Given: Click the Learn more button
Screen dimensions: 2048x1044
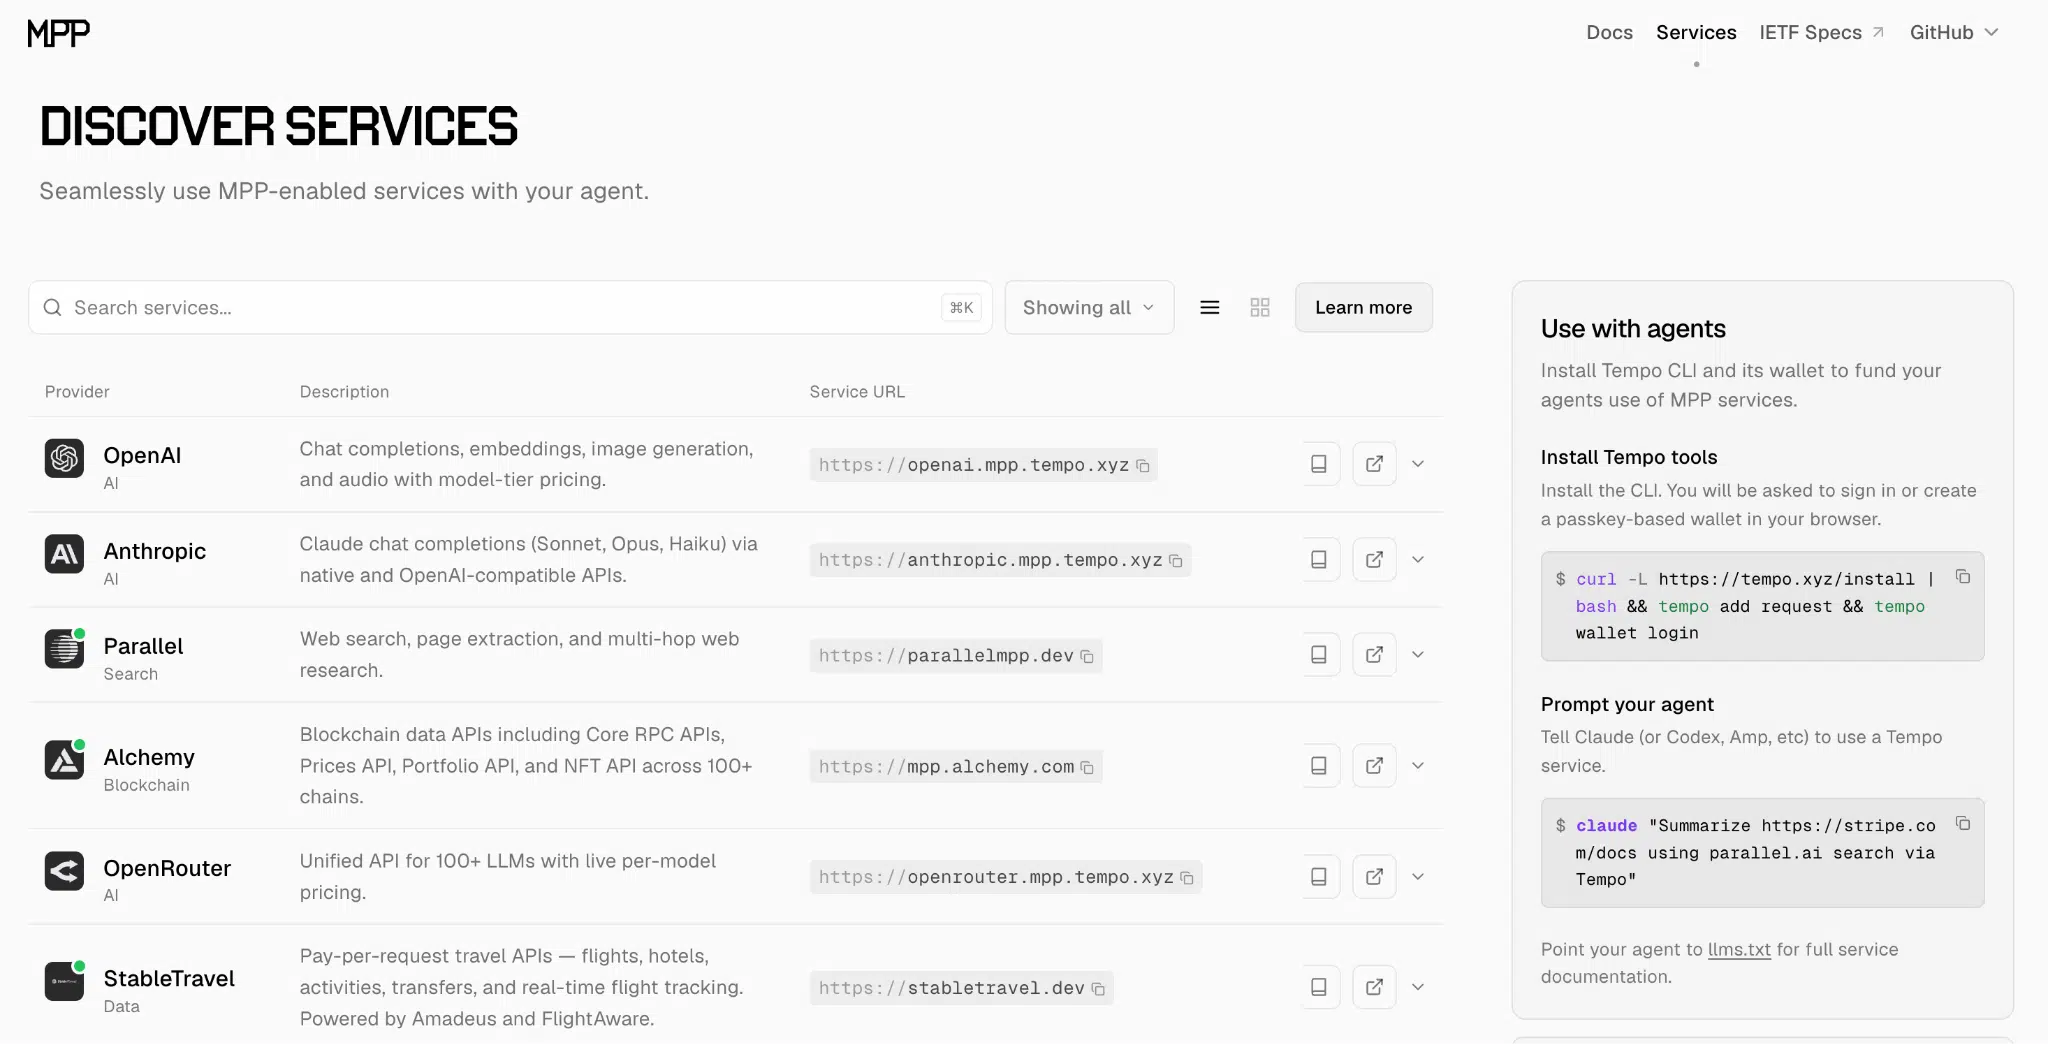Looking at the screenshot, I should click(1363, 308).
